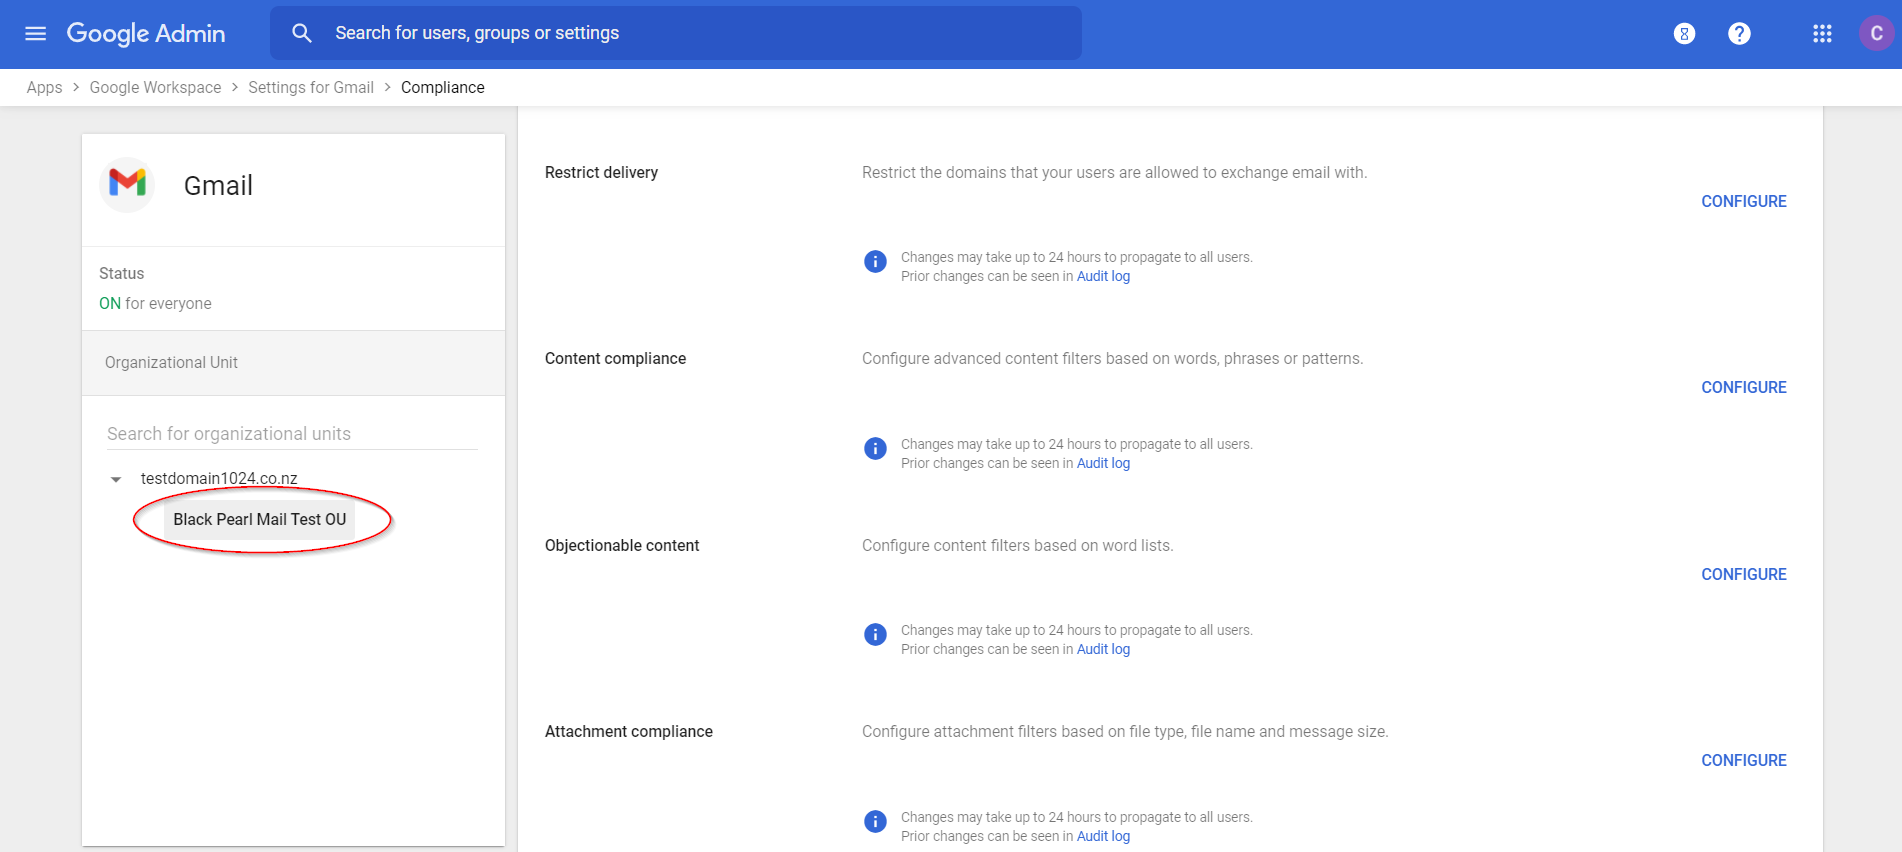Select the testdomain1024.co.nz organizational unit
The image size is (1902, 852).
tap(219, 478)
